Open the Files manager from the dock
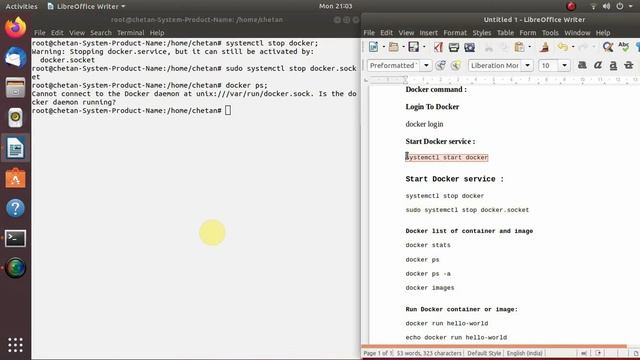 click(x=16, y=88)
